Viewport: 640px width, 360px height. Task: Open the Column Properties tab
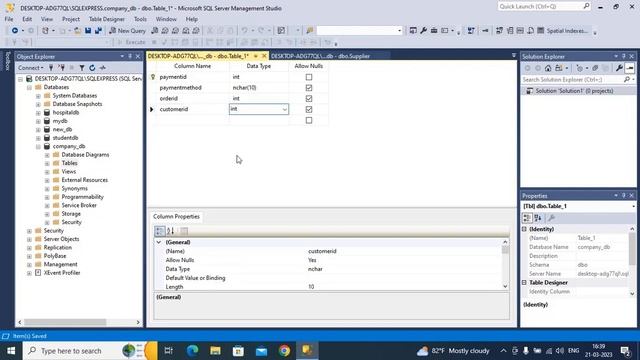point(176,217)
